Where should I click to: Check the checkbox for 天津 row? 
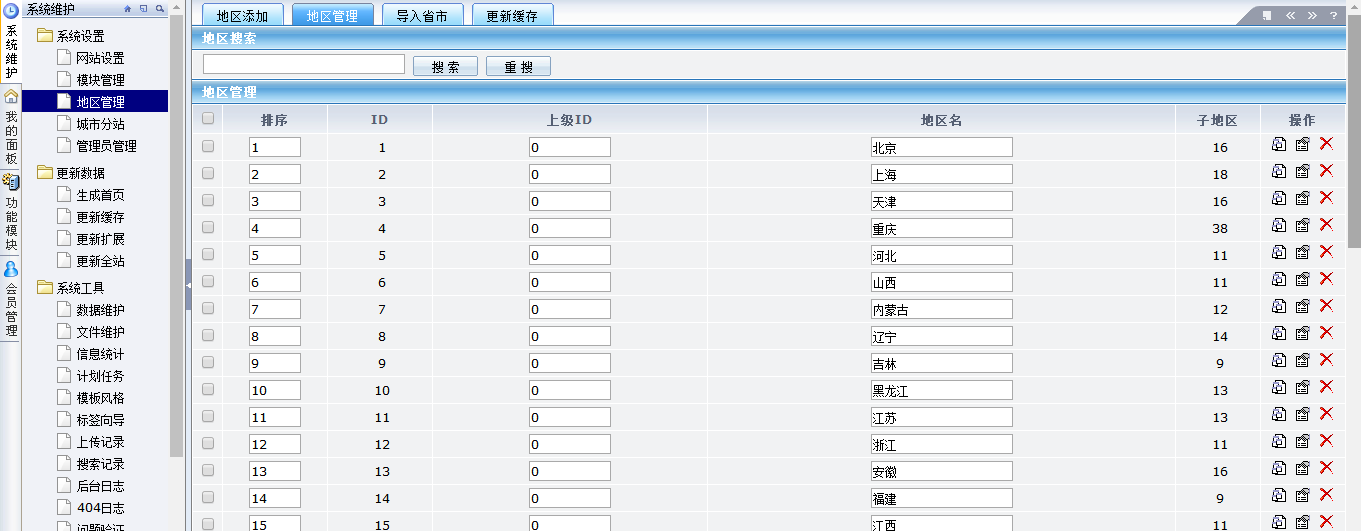click(208, 200)
